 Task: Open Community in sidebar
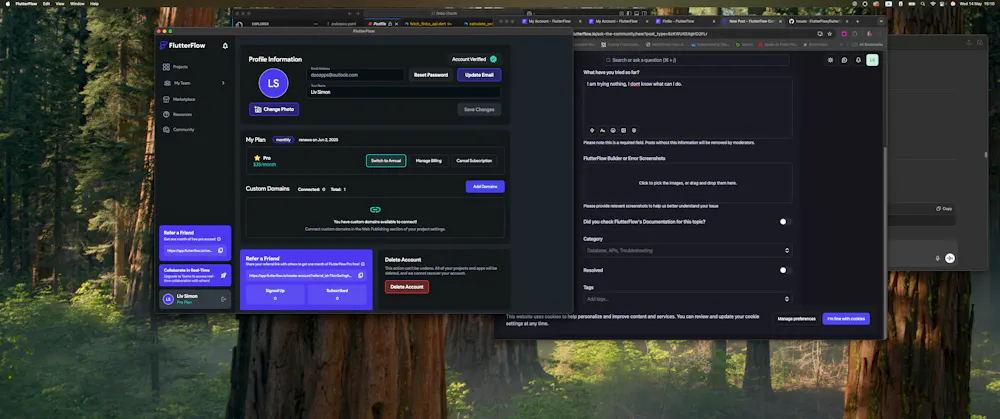coord(179,129)
